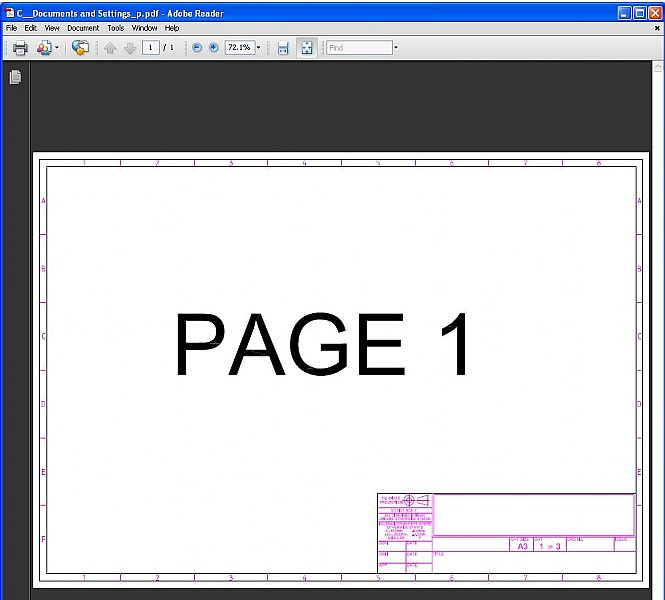Click inside the Find text box
The width and height of the screenshot is (665, 600).
(360, 48)
